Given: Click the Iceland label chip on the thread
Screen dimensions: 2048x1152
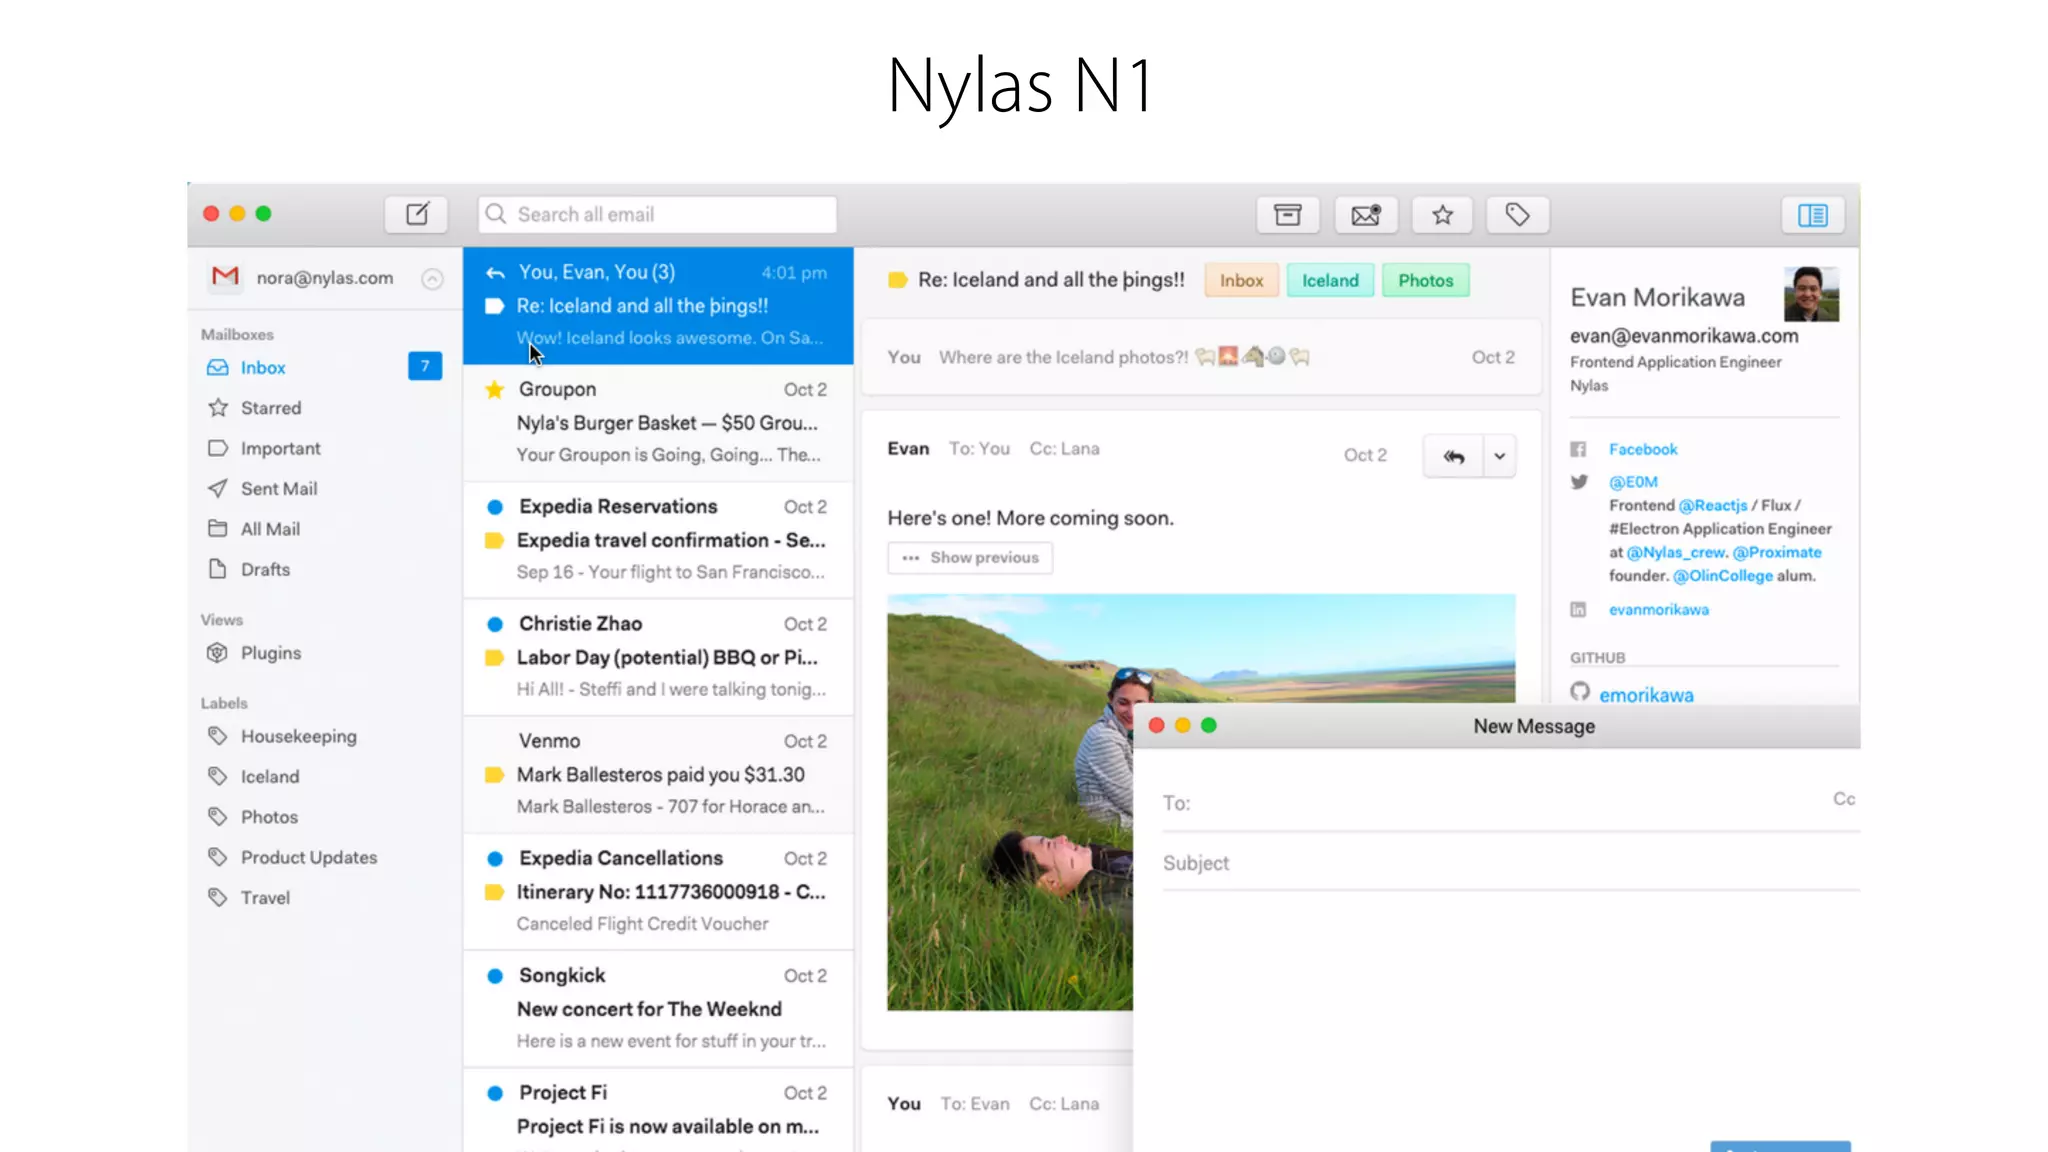Looking at the screenshot, I should click(x=1329, y=281).
